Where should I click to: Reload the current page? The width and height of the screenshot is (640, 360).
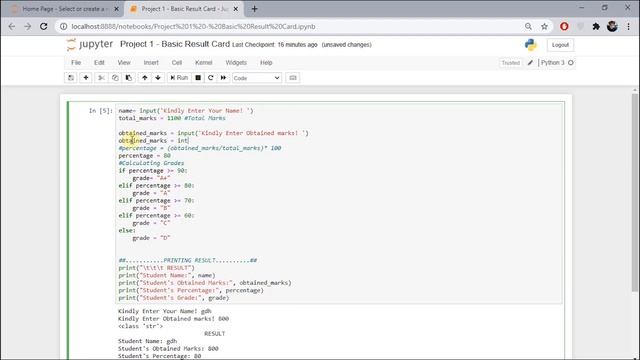click(x=44, y=27)
